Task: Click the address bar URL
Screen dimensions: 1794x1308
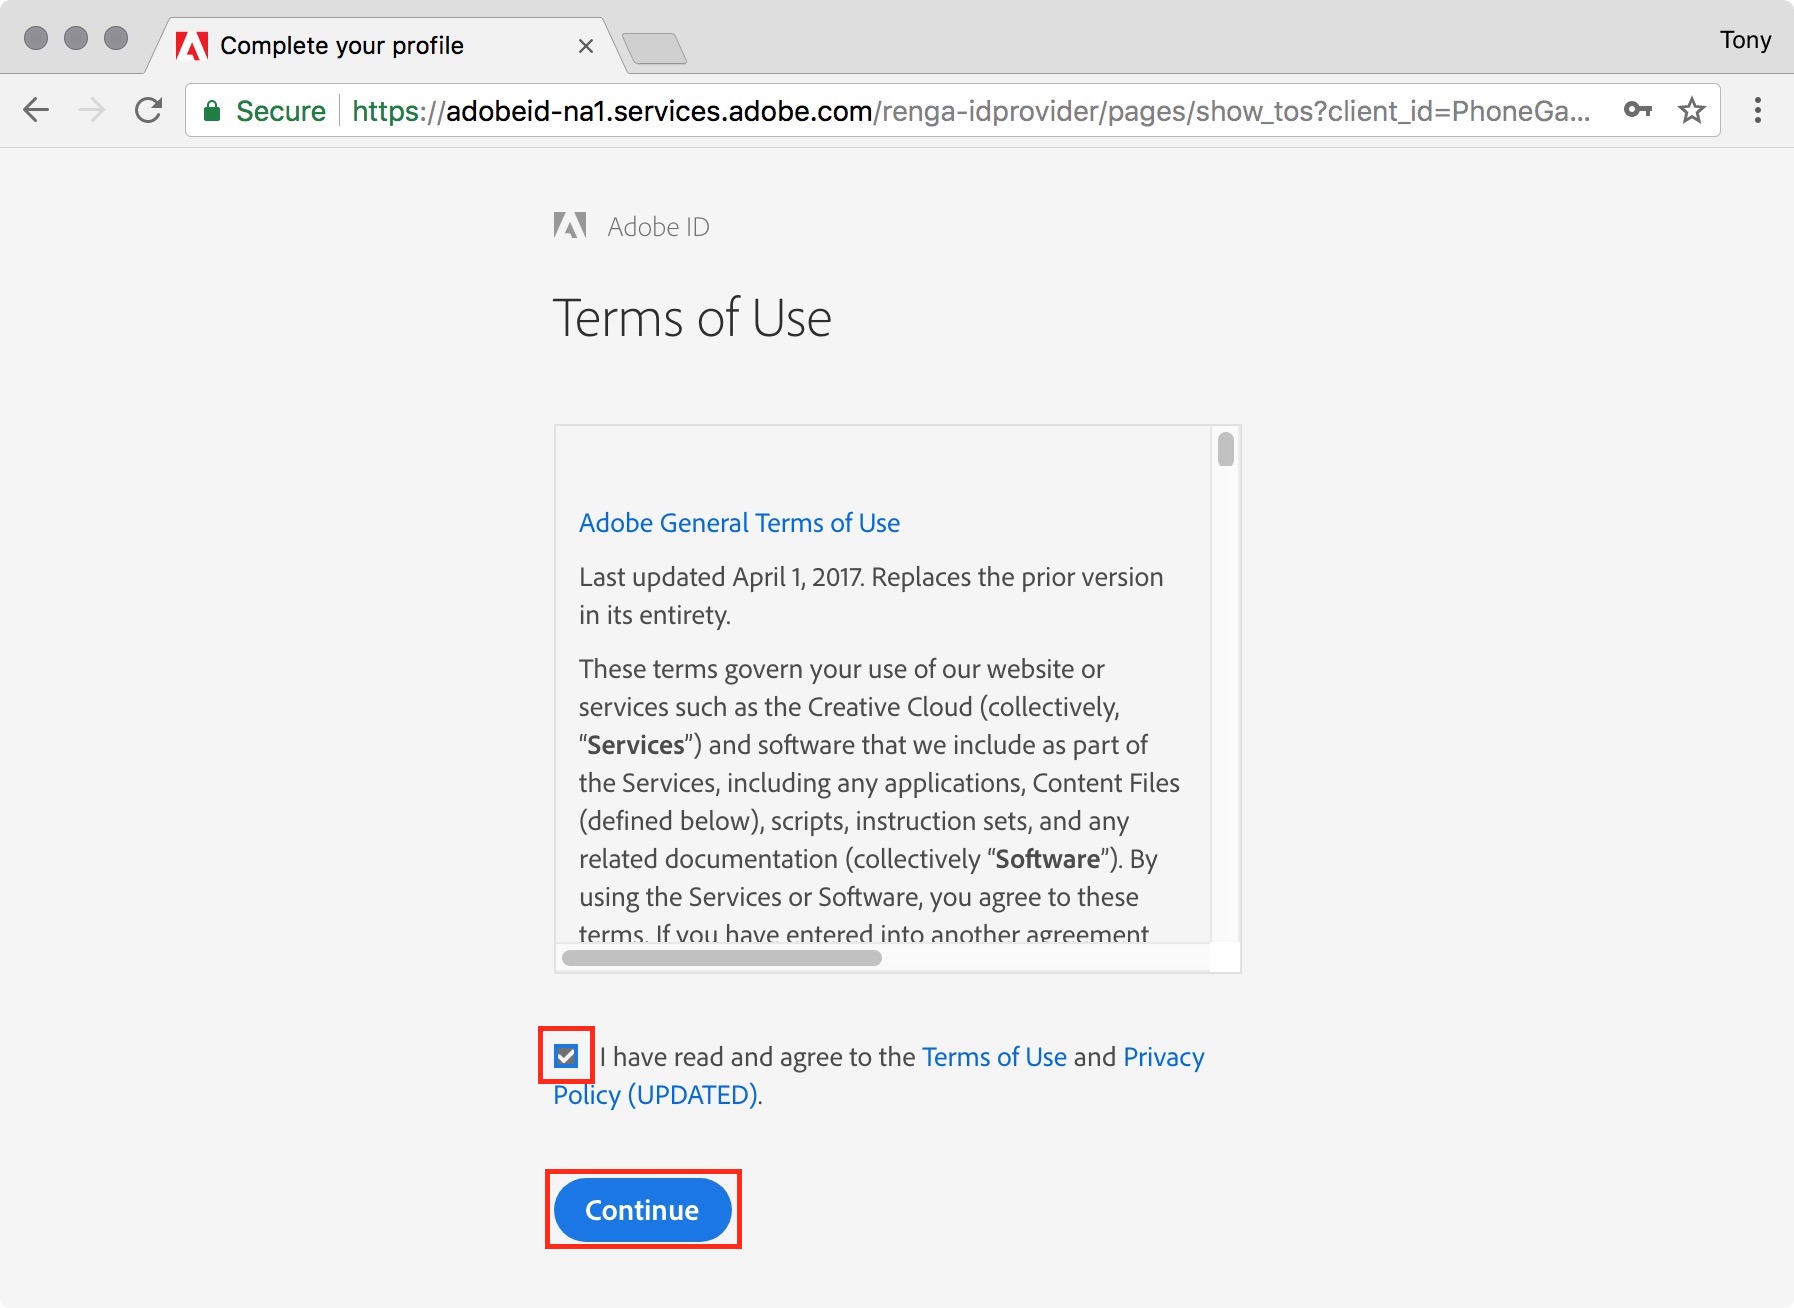Action: (971, 111)
